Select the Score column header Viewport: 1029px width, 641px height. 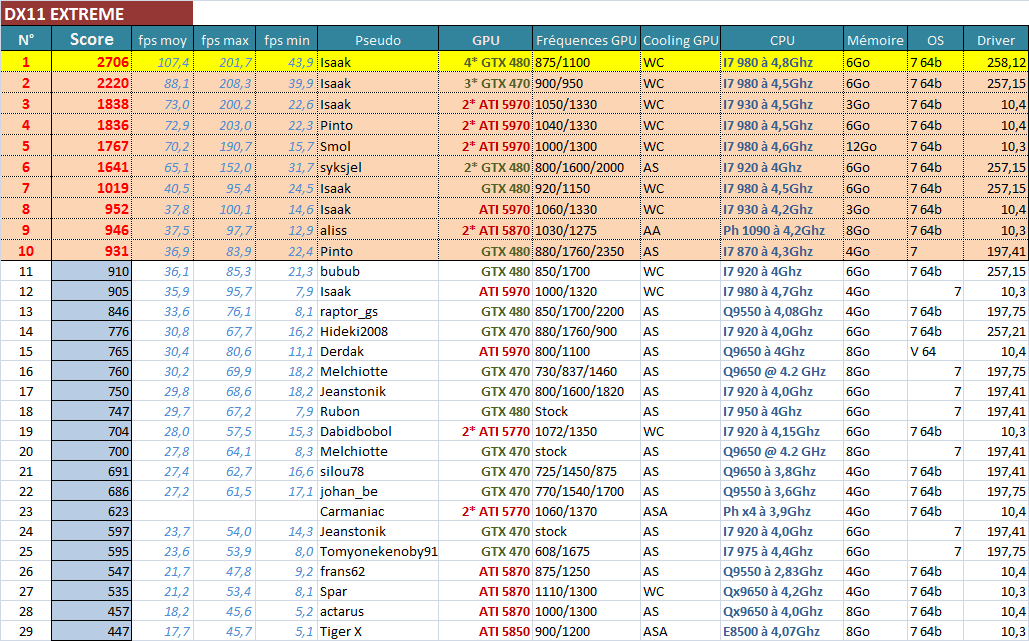[91, 39]
